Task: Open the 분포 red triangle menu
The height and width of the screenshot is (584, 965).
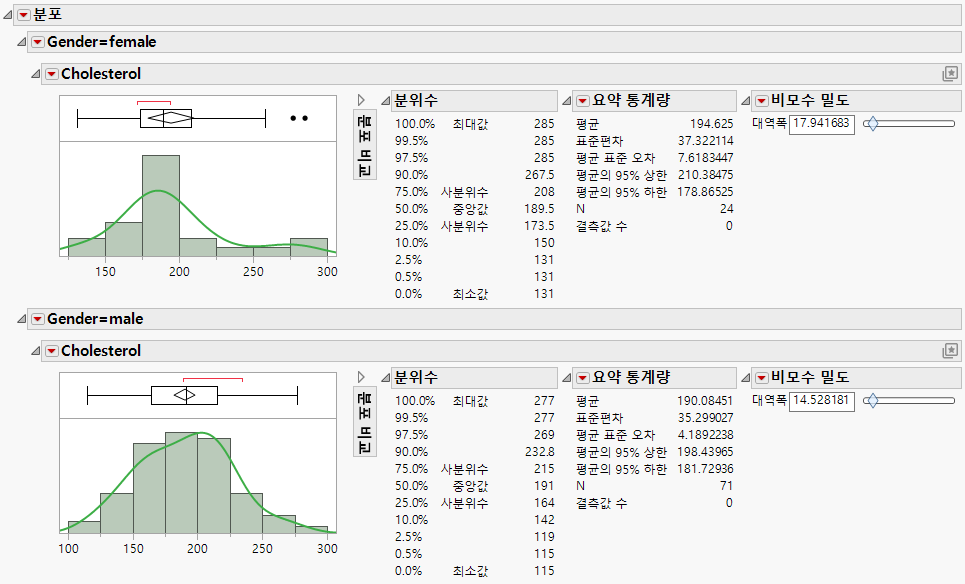Action: pos(22,16)
